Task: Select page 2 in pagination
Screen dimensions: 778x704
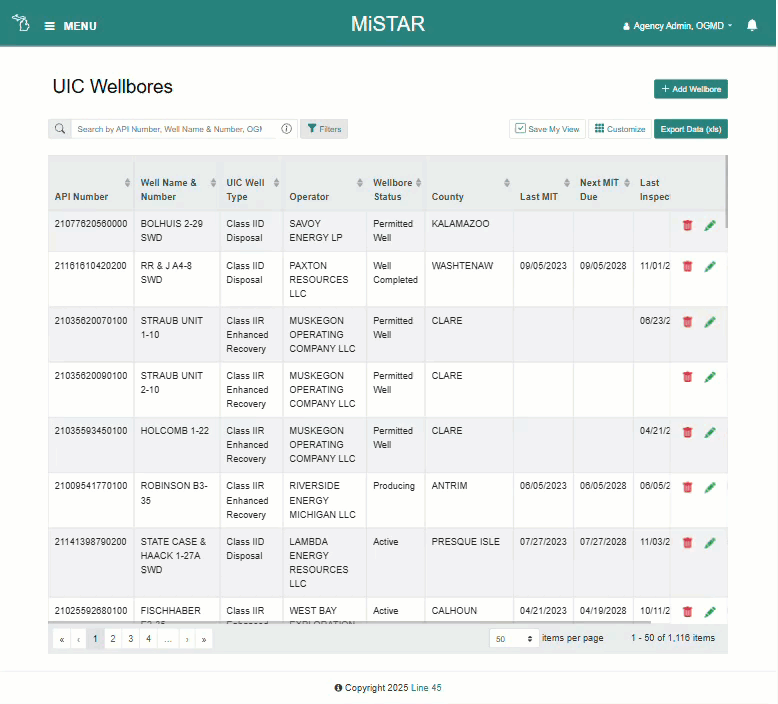Action: [113, 639]
